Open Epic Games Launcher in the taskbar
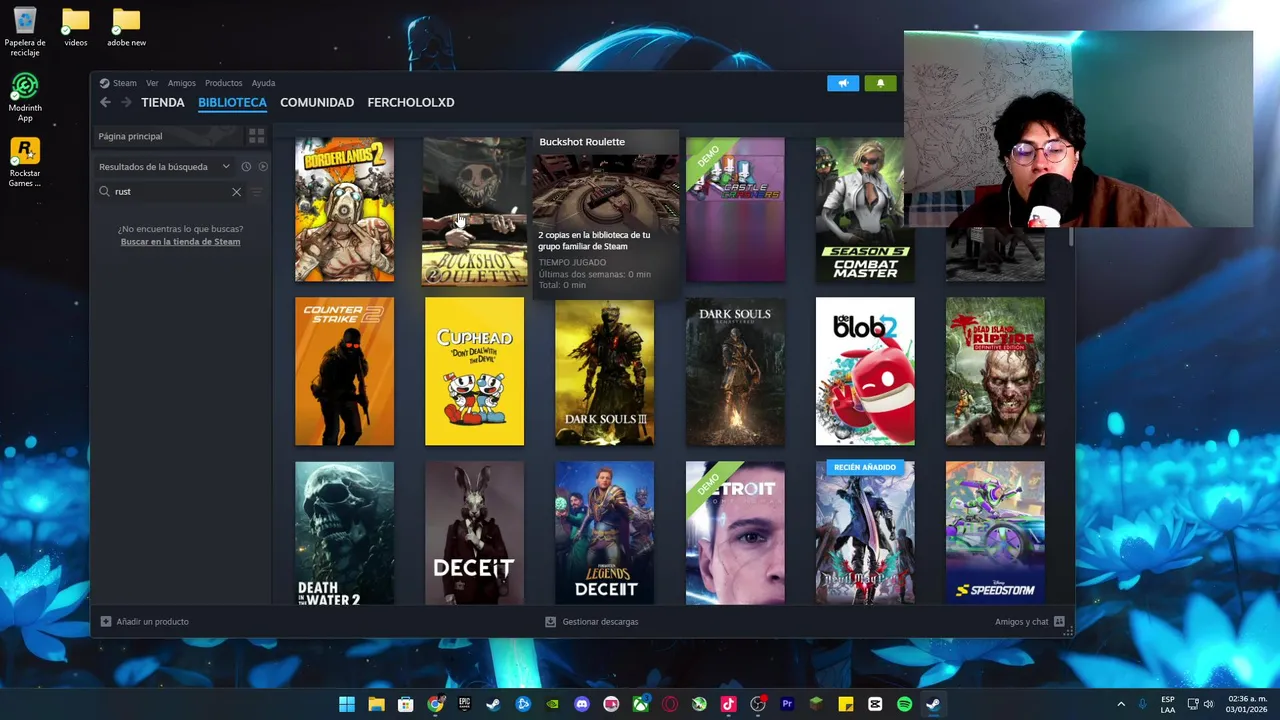Image resolution: width=1280 pixels, height=720 pixels. tap(464, 704)
